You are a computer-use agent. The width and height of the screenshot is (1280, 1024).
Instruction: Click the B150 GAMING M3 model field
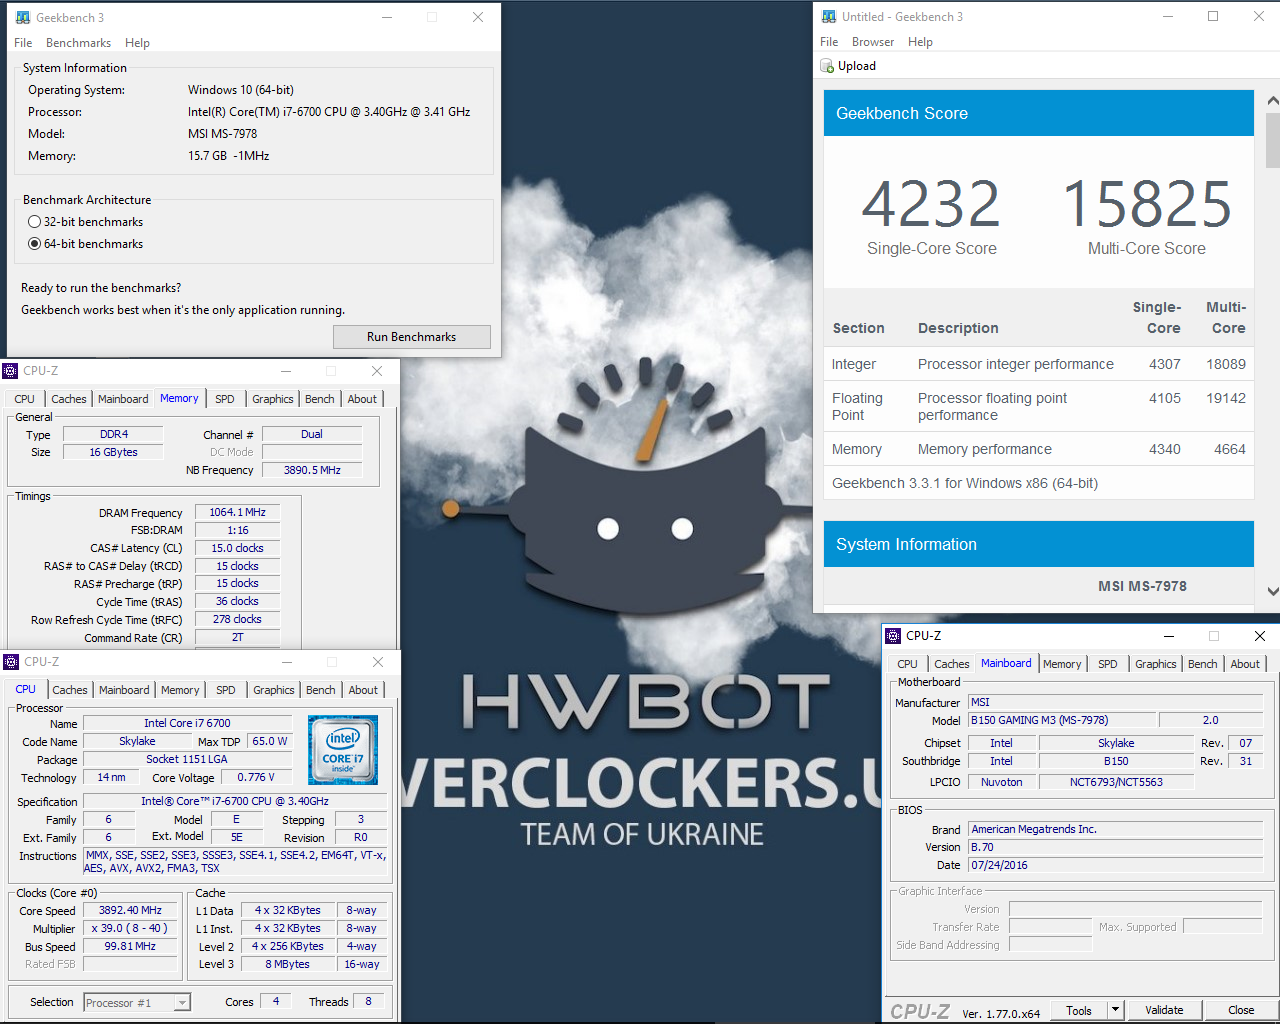pos(1061,720)
